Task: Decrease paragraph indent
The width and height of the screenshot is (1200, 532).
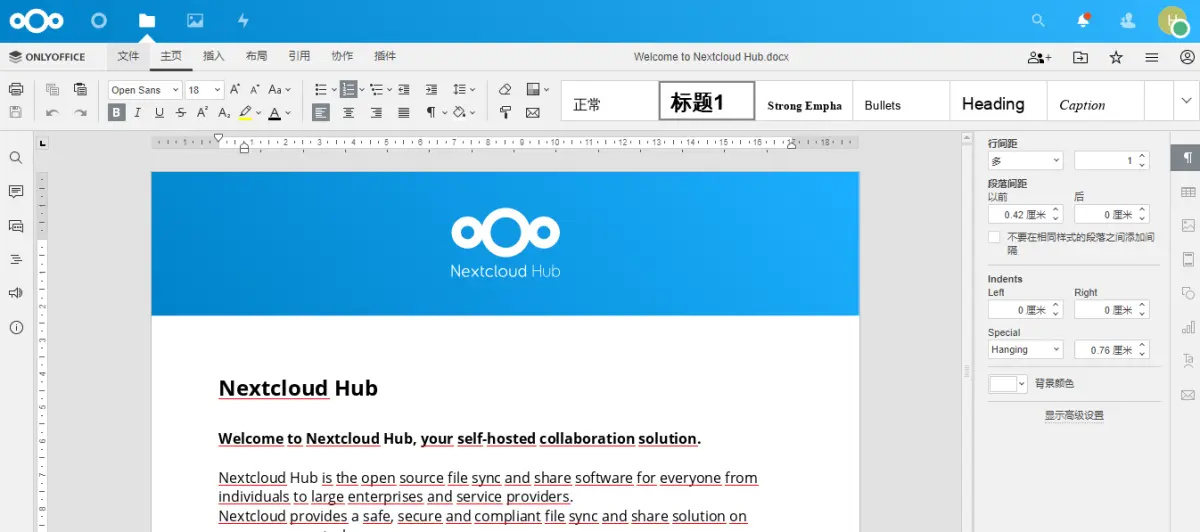Action: [403, 89]
